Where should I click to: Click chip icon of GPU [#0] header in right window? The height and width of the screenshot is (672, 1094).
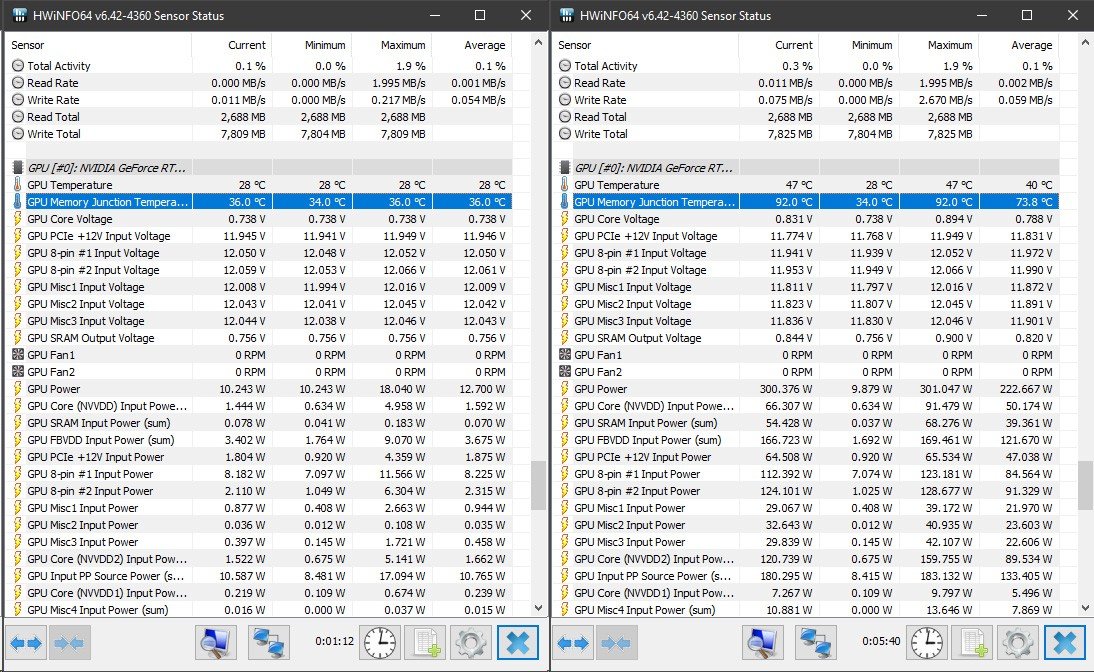[565, 167]
